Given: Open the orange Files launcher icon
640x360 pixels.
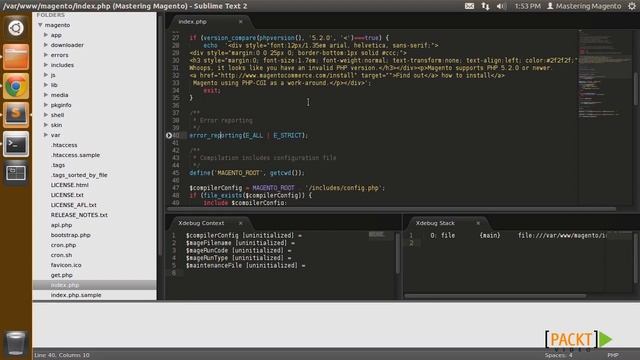Looking at the screenshot, I should 16,57.
